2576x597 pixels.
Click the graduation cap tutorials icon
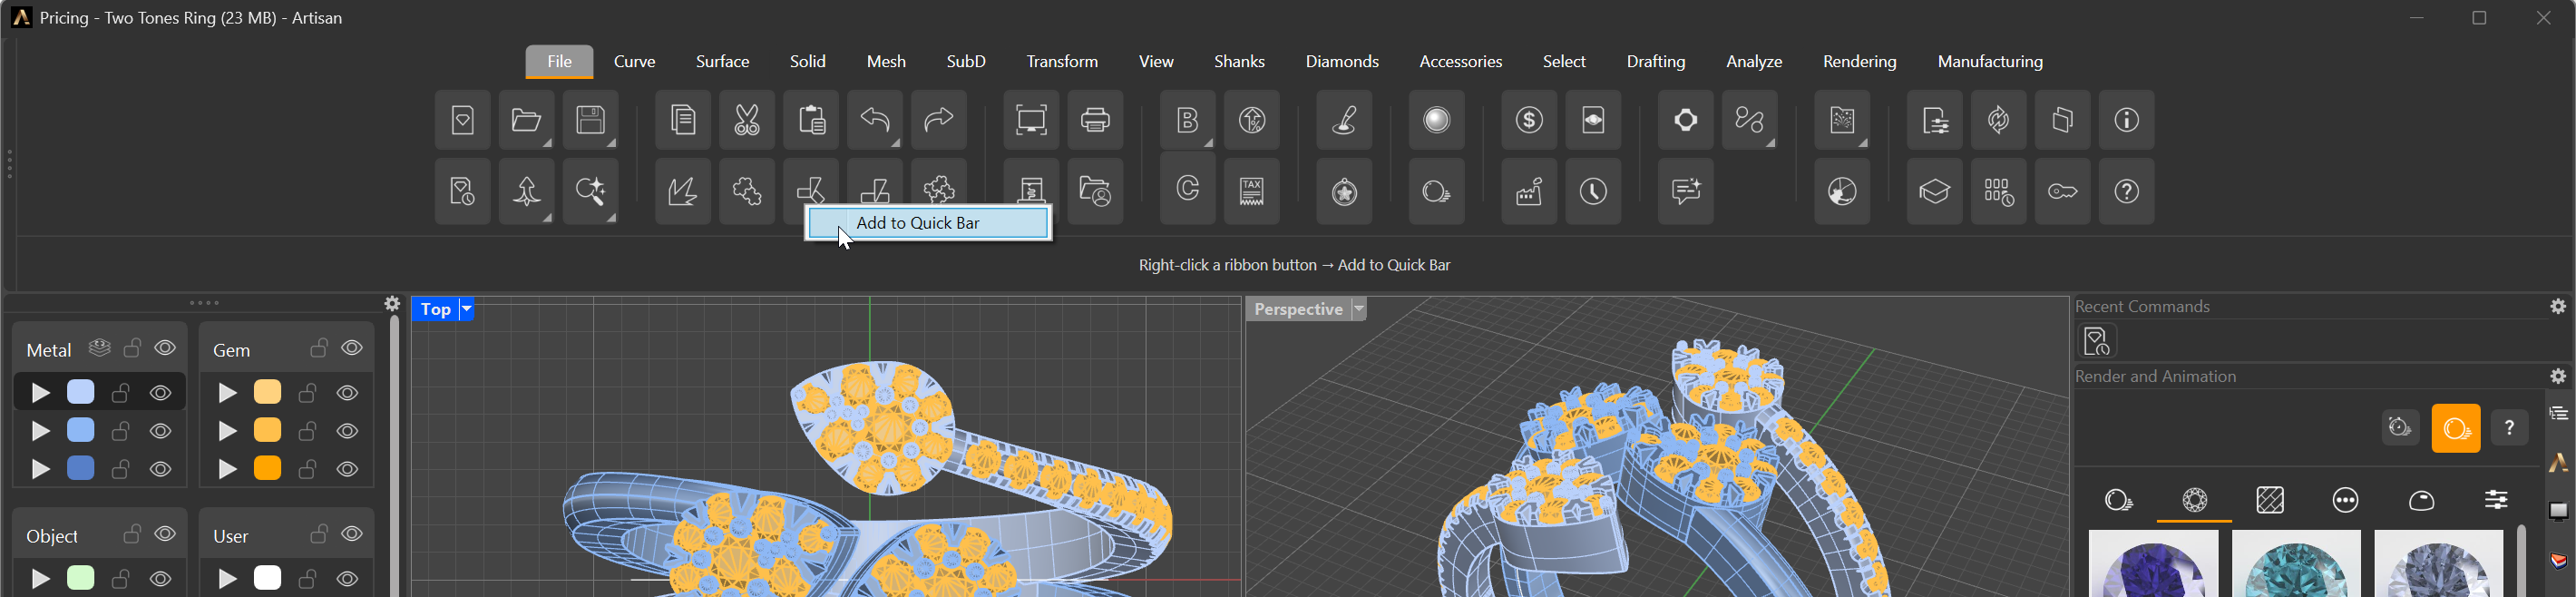coord(1935,190)
